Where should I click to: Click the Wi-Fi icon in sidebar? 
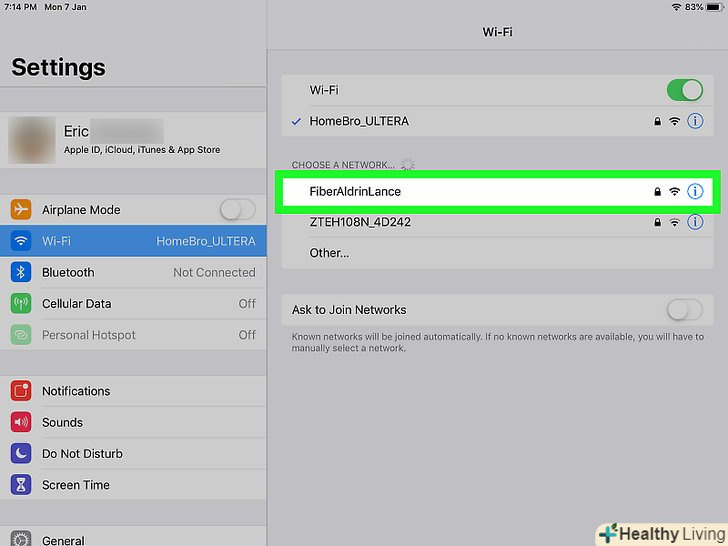click(x=21, y=241)
